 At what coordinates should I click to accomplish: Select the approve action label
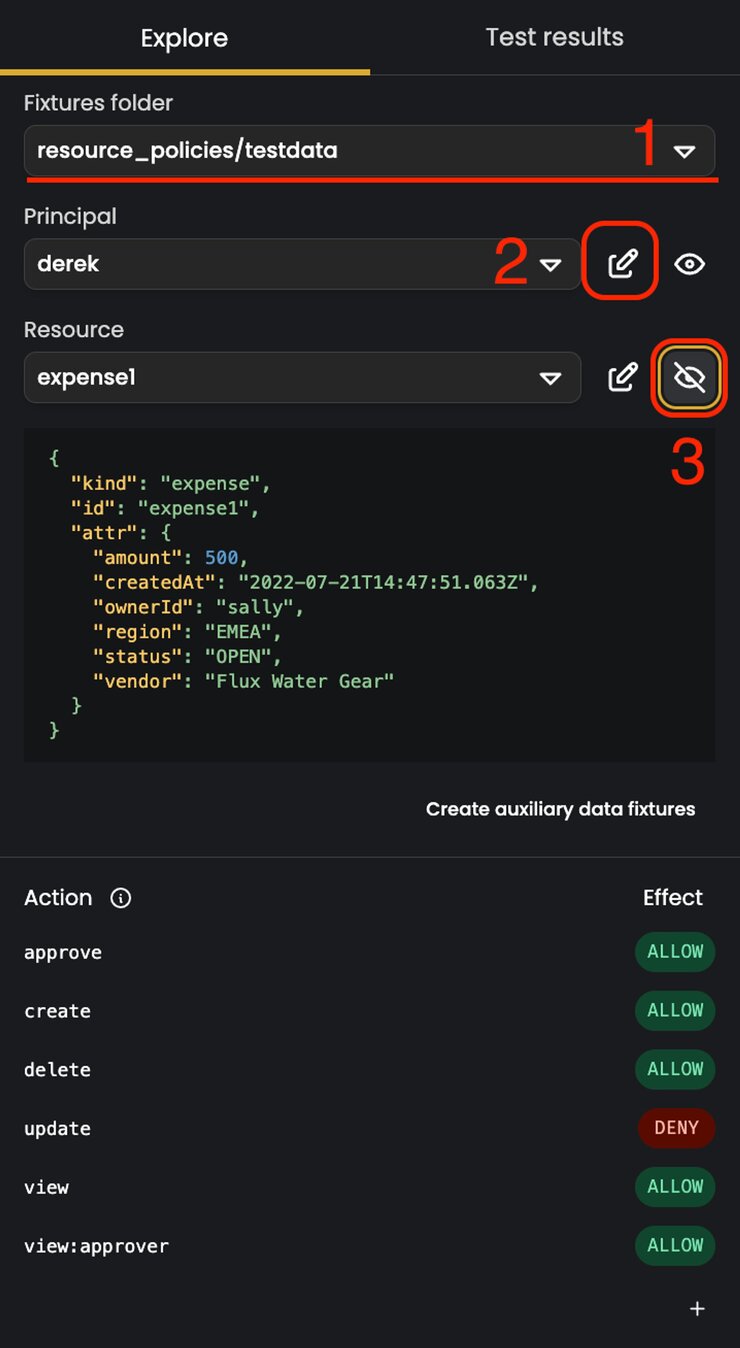tap(63, 953)
